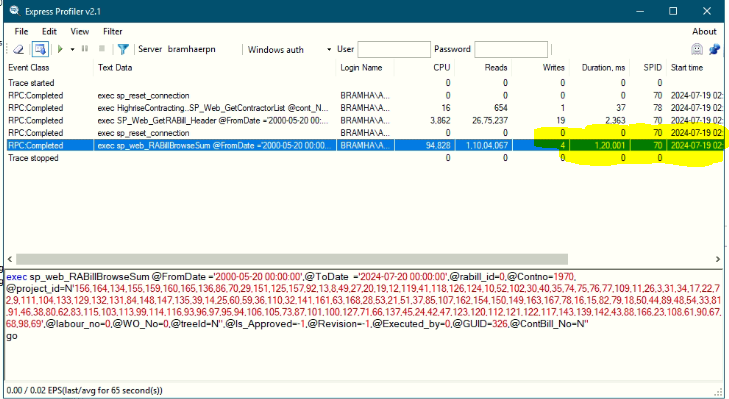Click the exec keyword in the SQL text pane
The height and width of the screenshot is (399, 729).
point(16,277)
